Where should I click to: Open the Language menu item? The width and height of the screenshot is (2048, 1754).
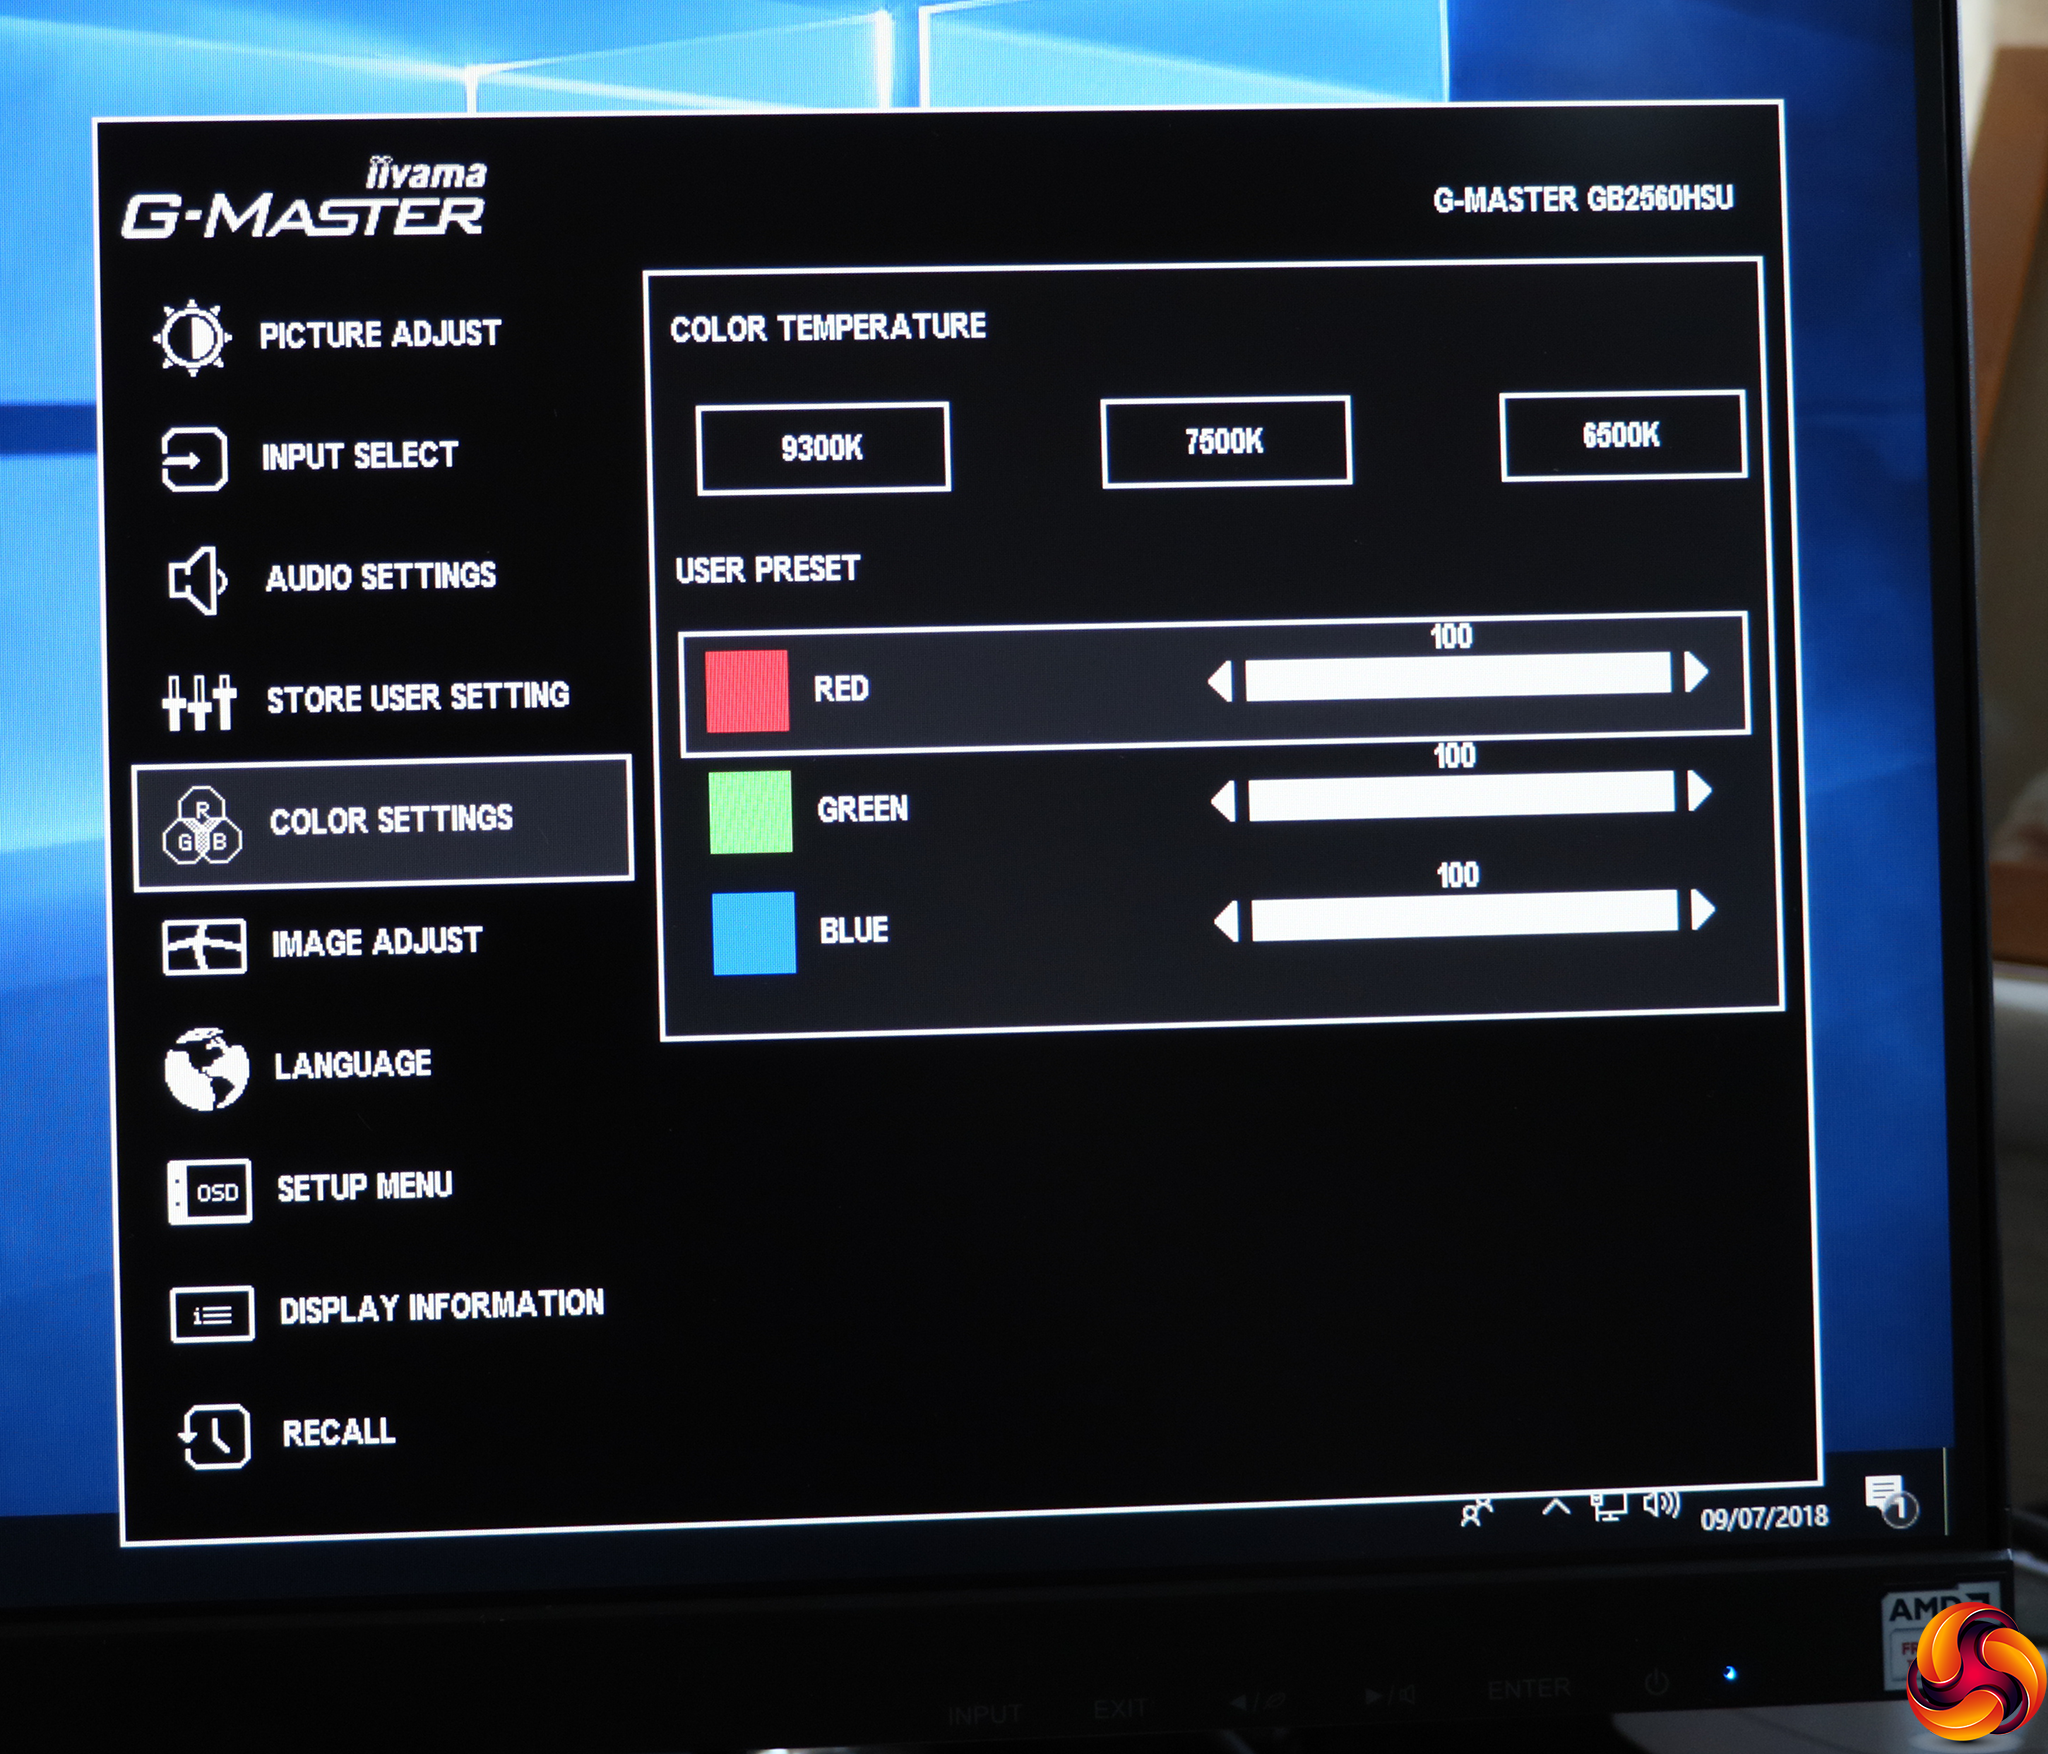coord(353,1064)
